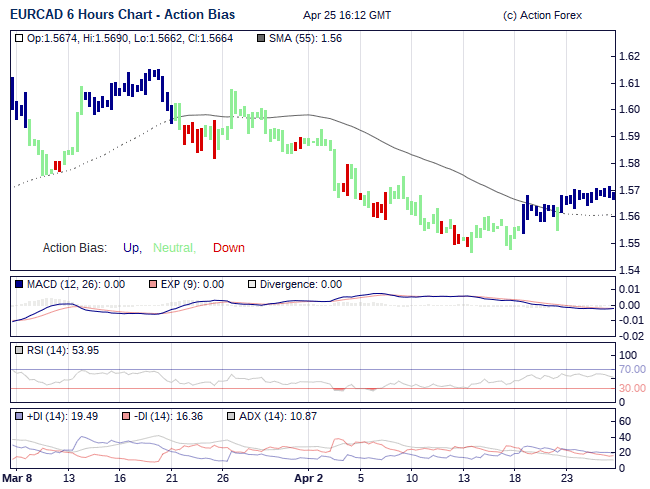The width and height of the screenshot is (650, 489).
Task: Click the -DI (14): 16.36 label
Action: coord(169,416)
